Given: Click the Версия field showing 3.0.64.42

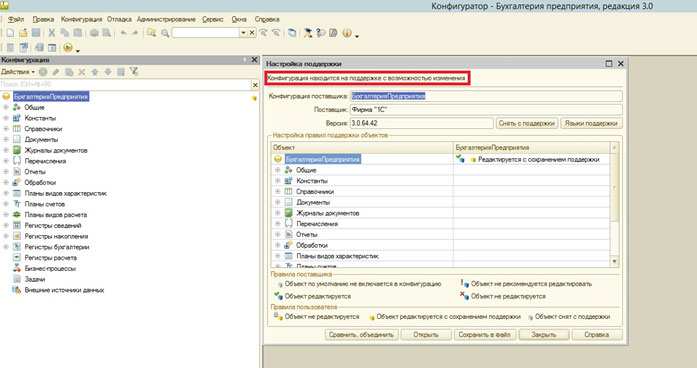Looking at the screenshot, I should [422, 124].
